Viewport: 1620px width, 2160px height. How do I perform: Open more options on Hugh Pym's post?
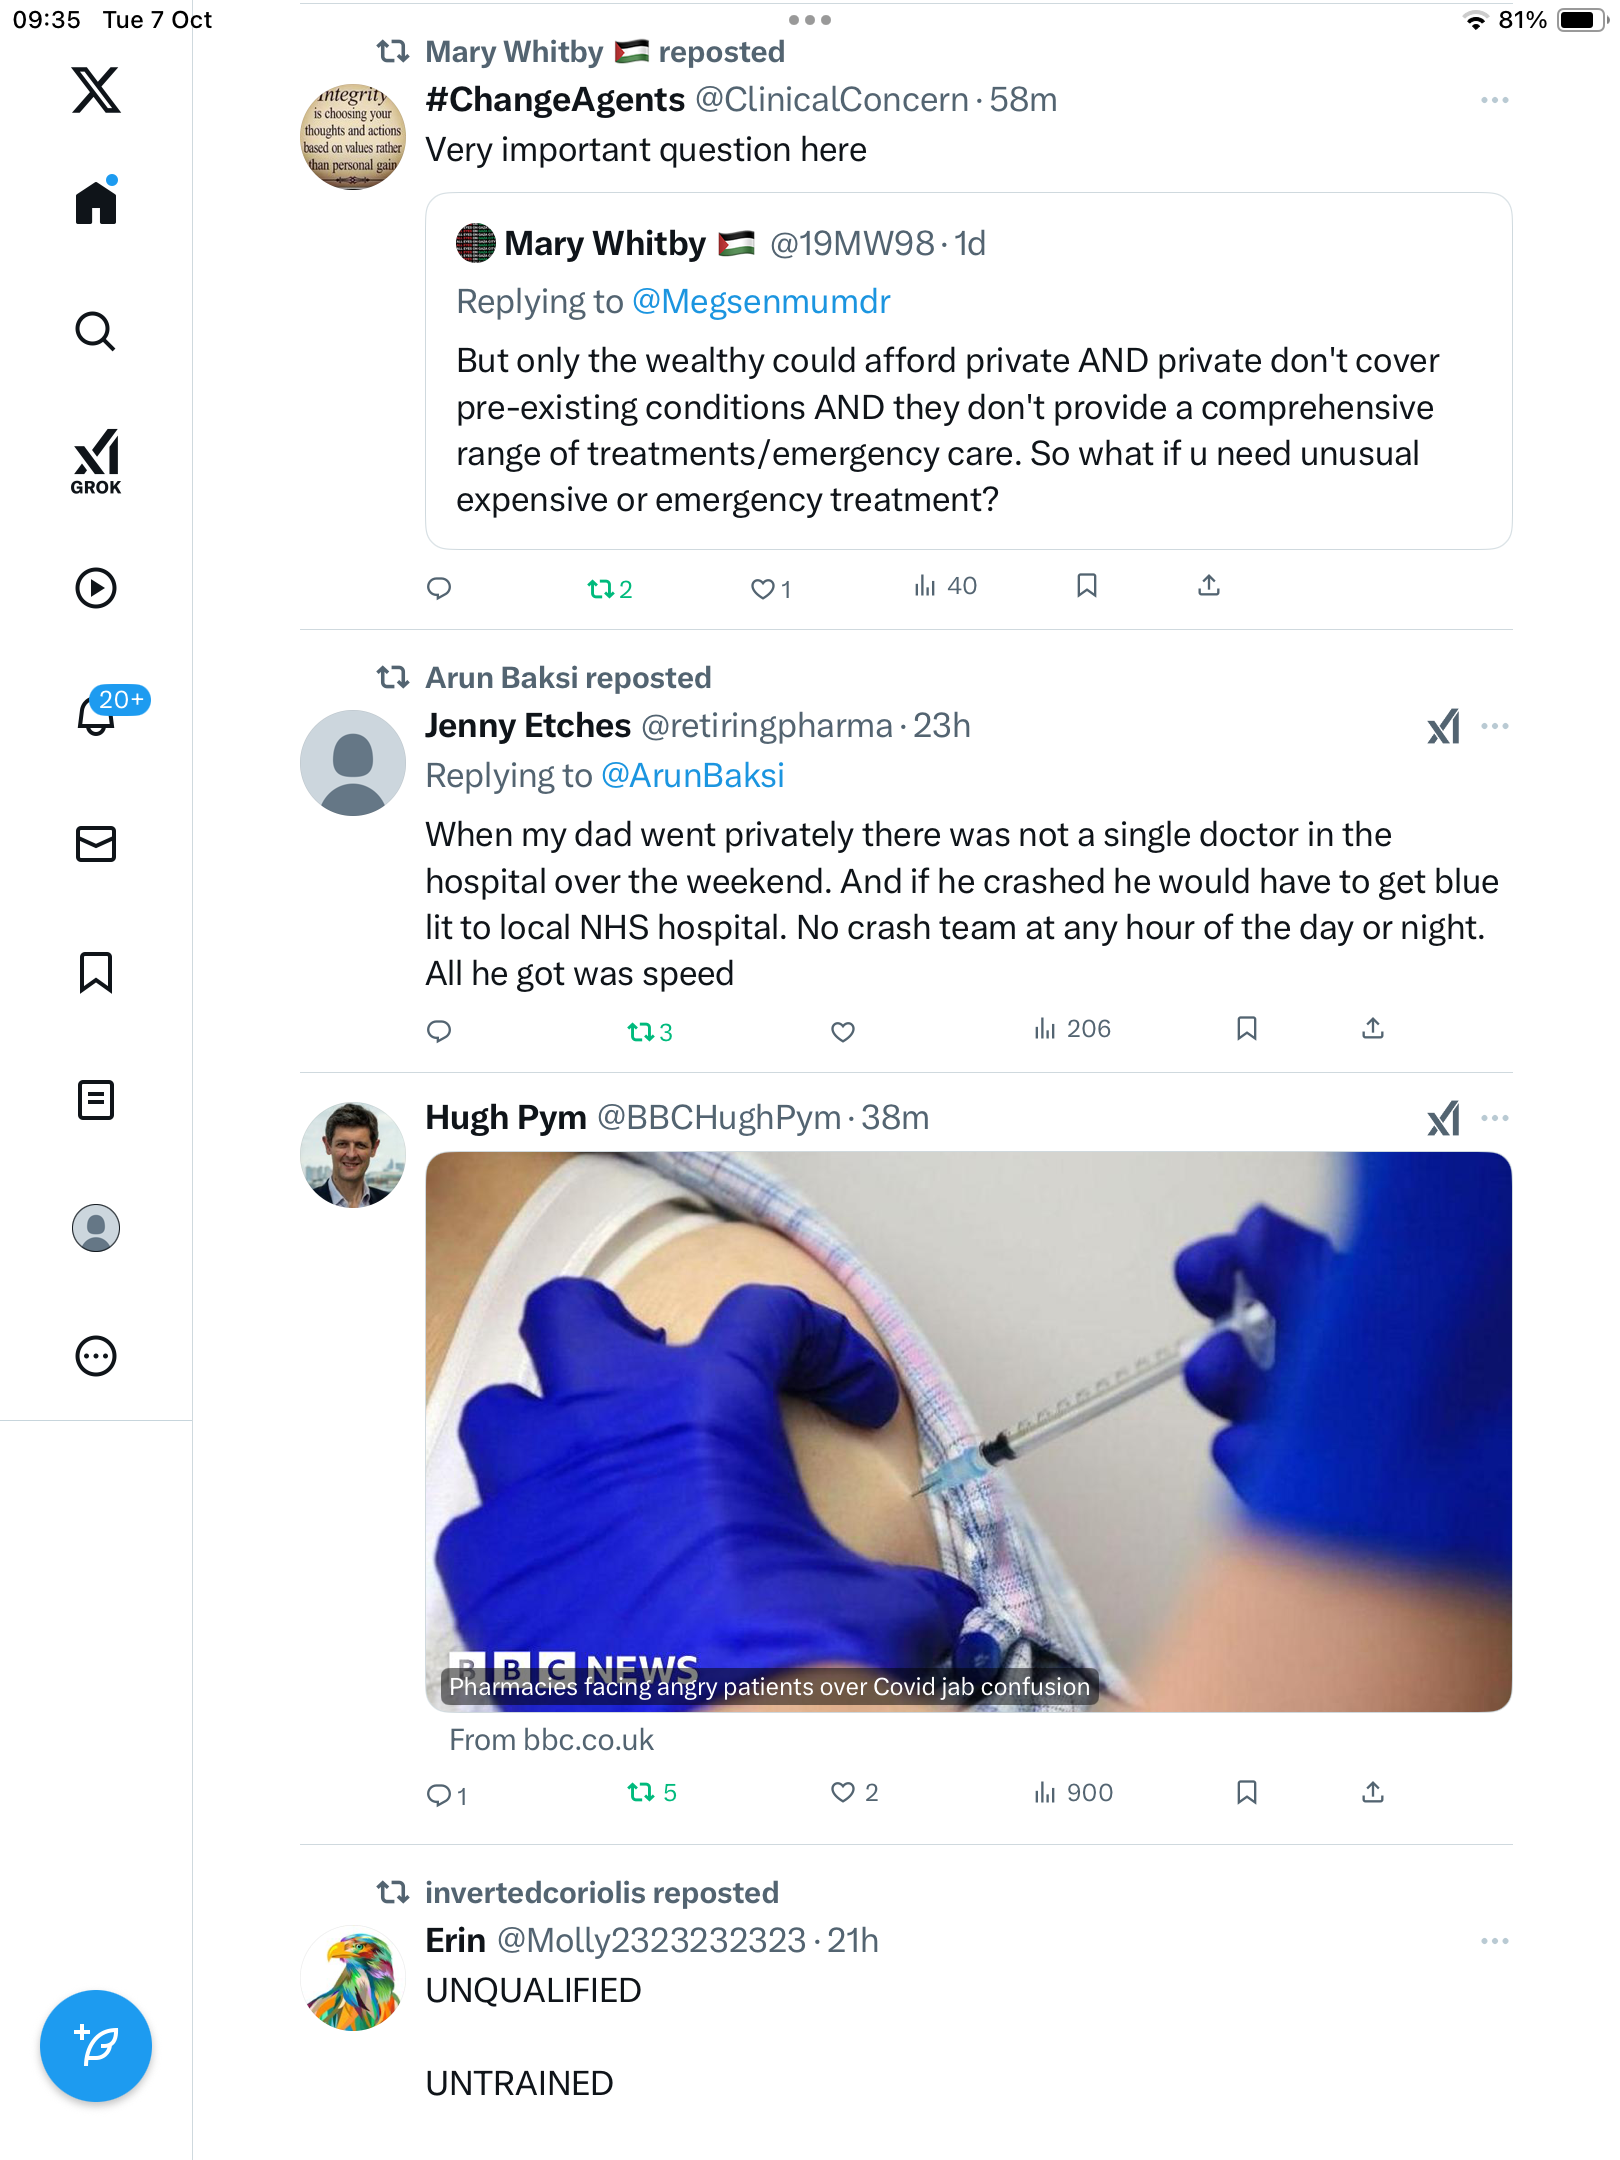click(x=1495, y=1118)
